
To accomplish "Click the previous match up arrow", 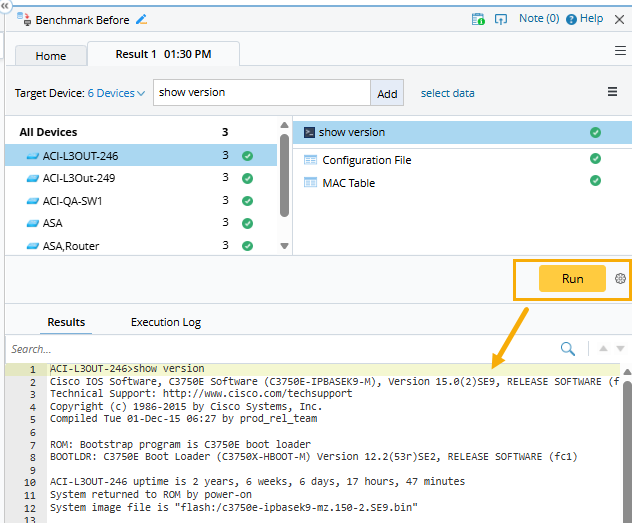I will click(x=603, y=349).
